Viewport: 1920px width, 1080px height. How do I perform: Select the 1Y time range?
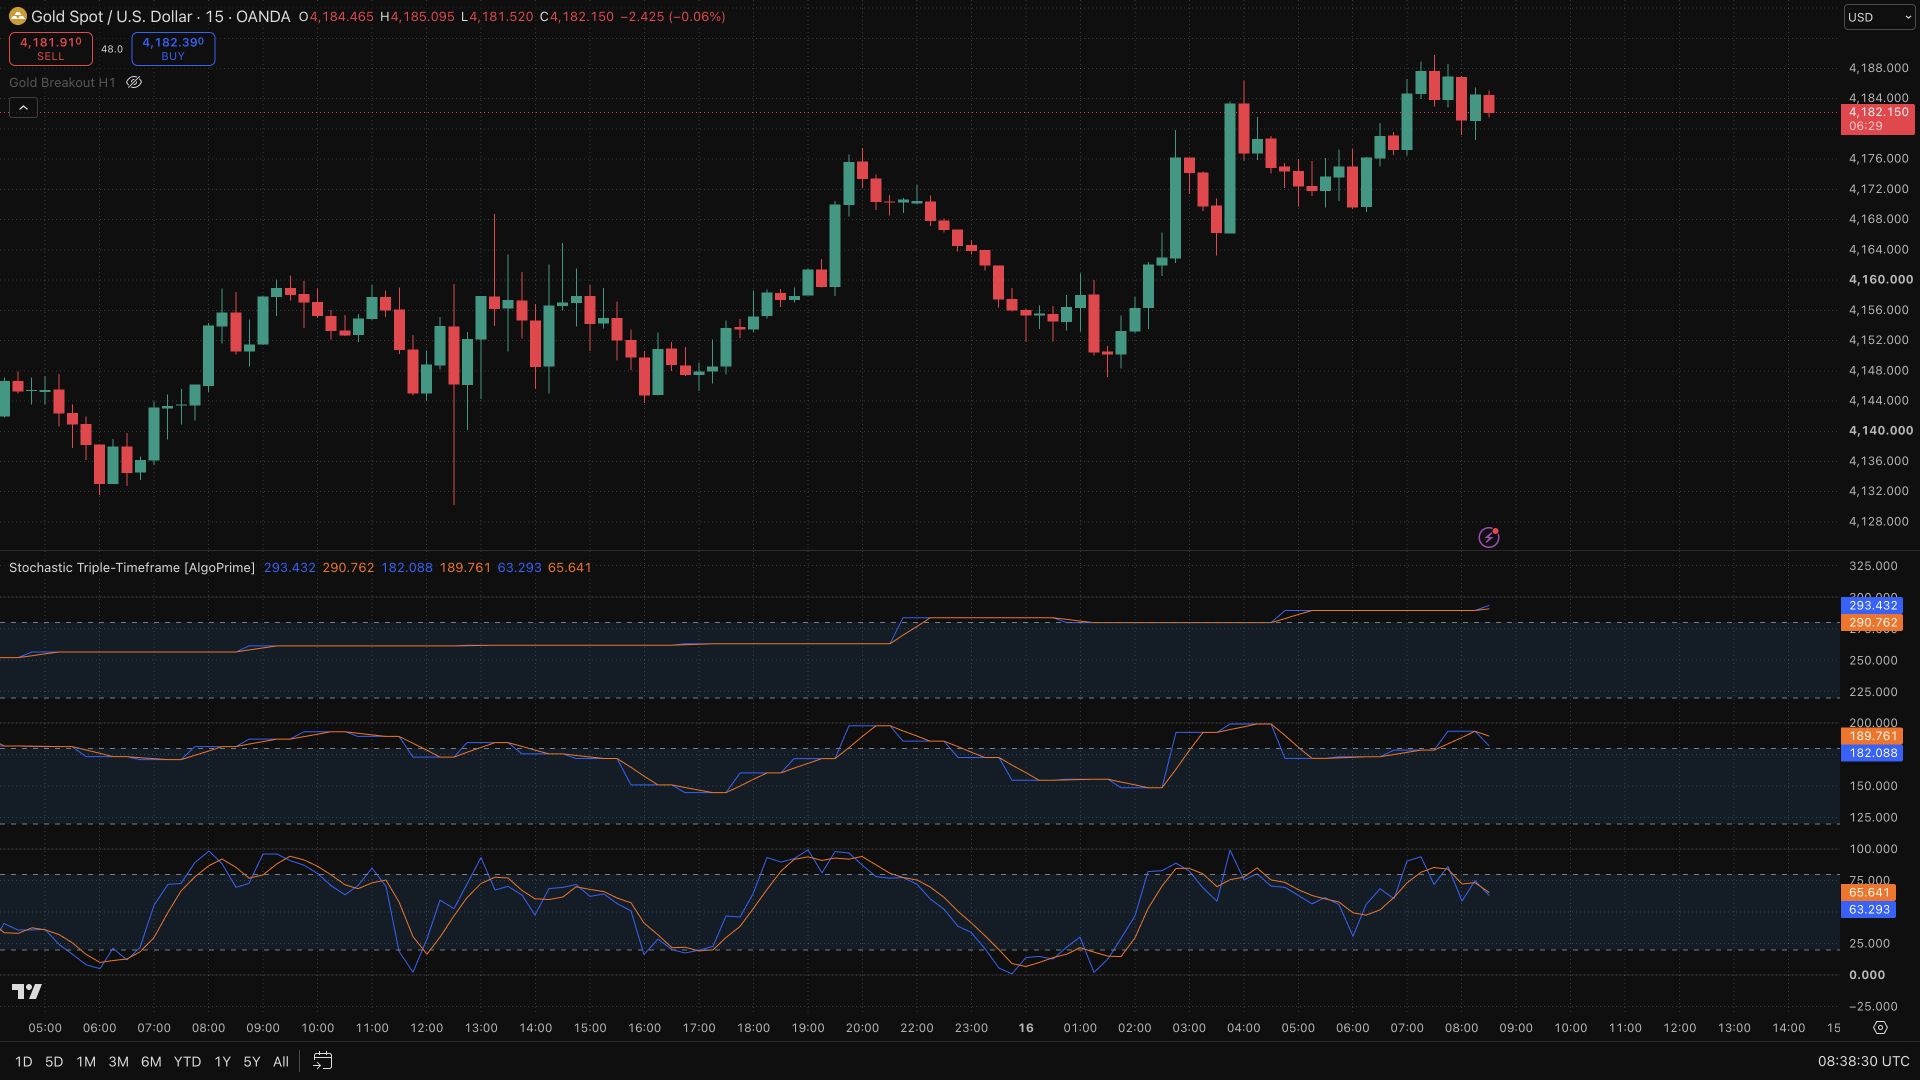point(222,1061)
